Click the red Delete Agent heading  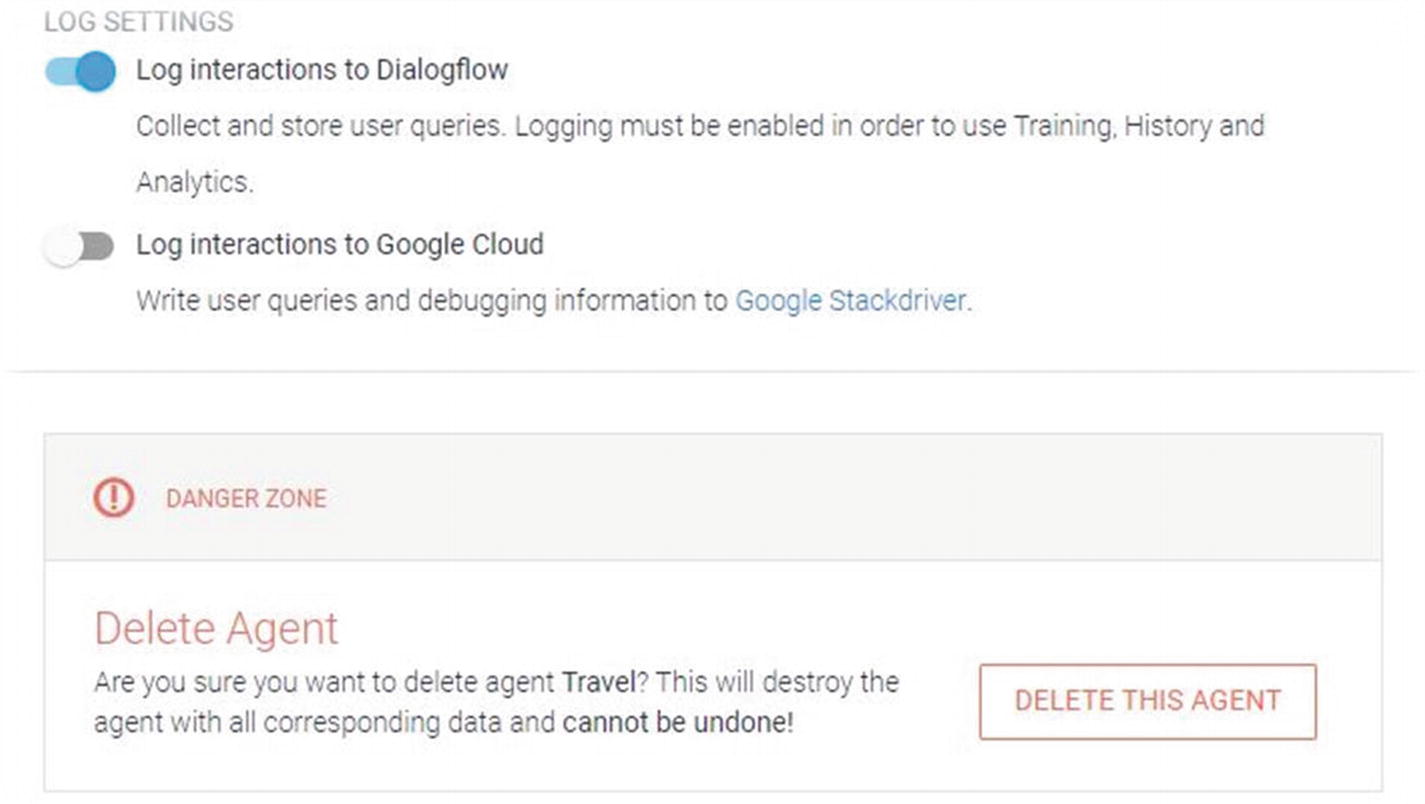217,629
